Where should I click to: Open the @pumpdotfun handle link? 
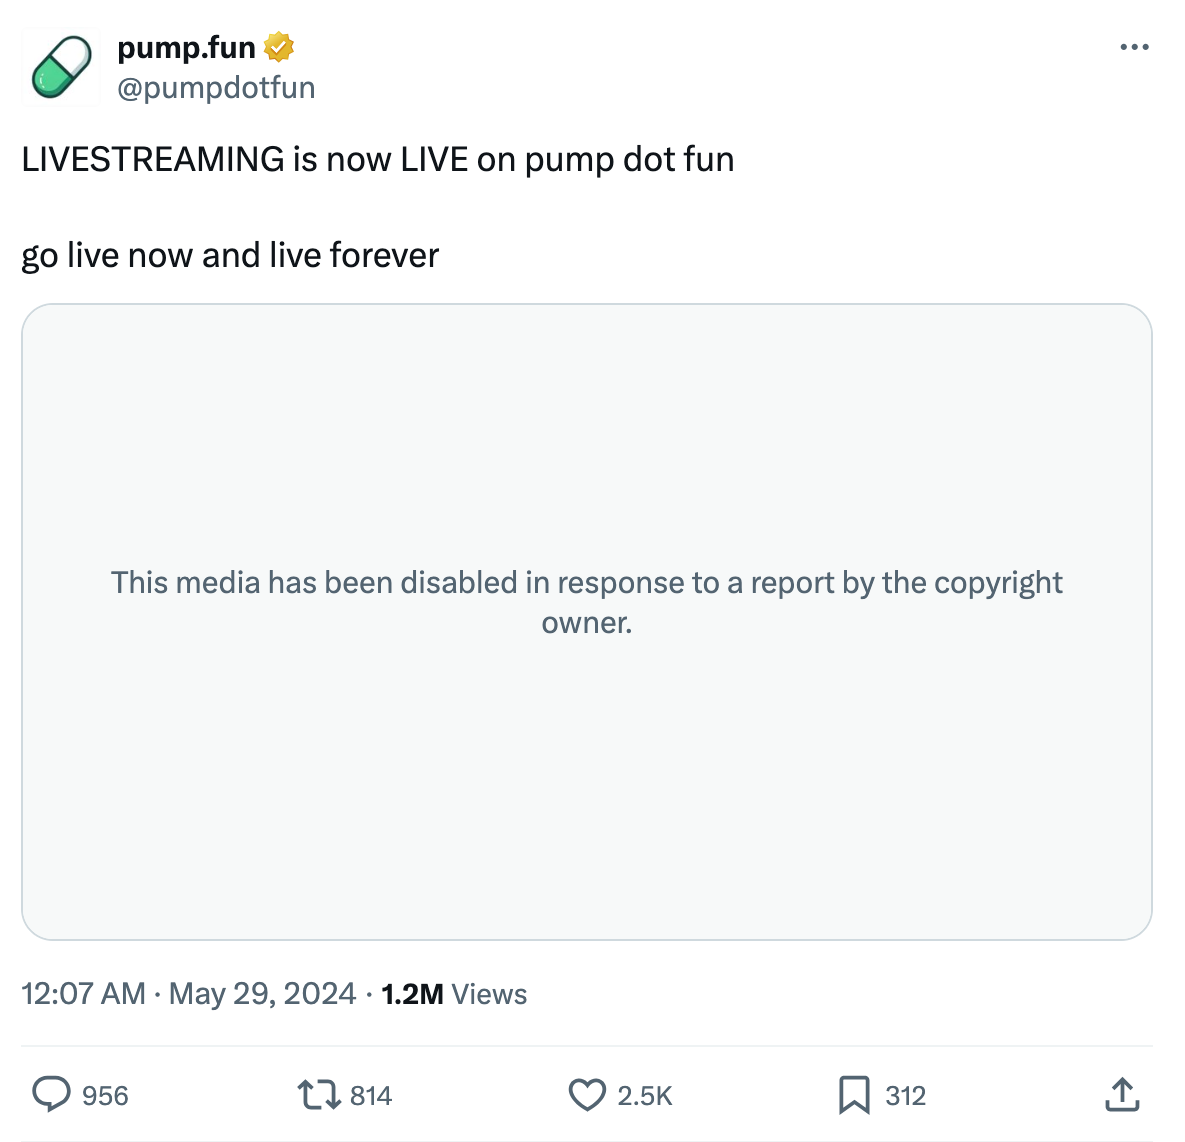[216, 88]
